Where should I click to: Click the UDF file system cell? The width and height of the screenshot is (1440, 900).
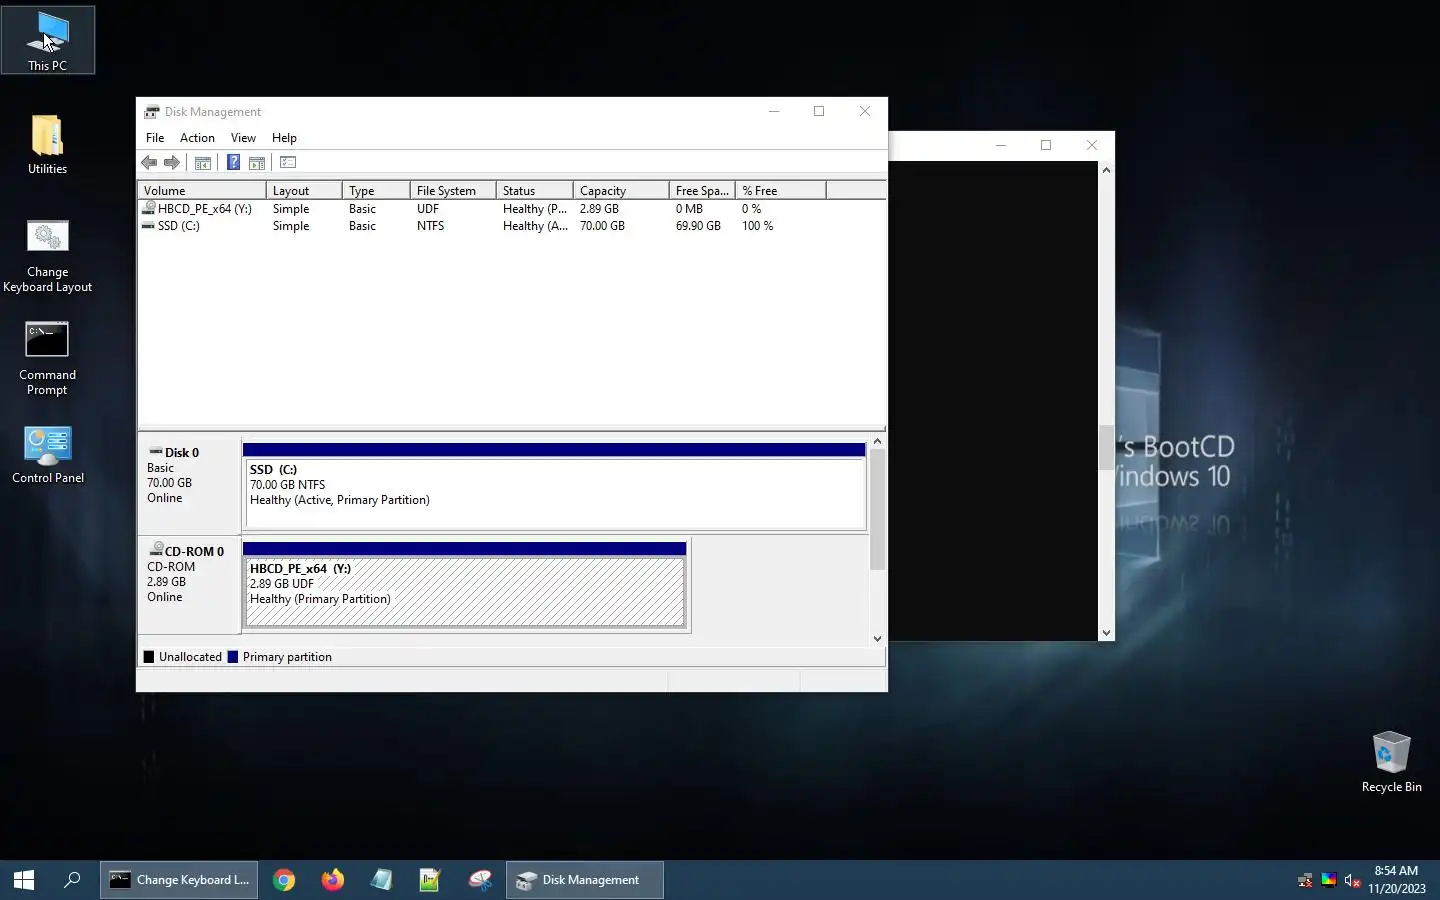click(x=428, y=209)
